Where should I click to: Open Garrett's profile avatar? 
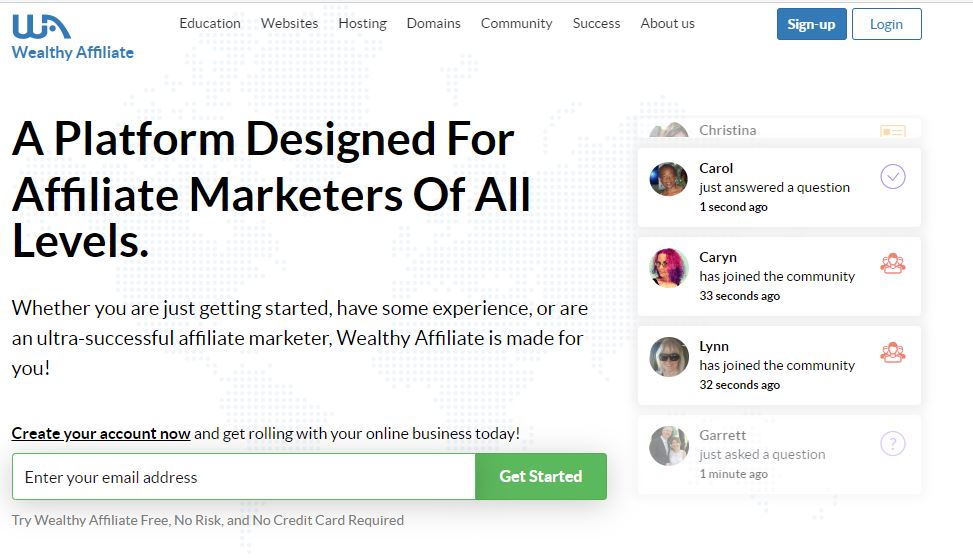click(x=668, y=446)
